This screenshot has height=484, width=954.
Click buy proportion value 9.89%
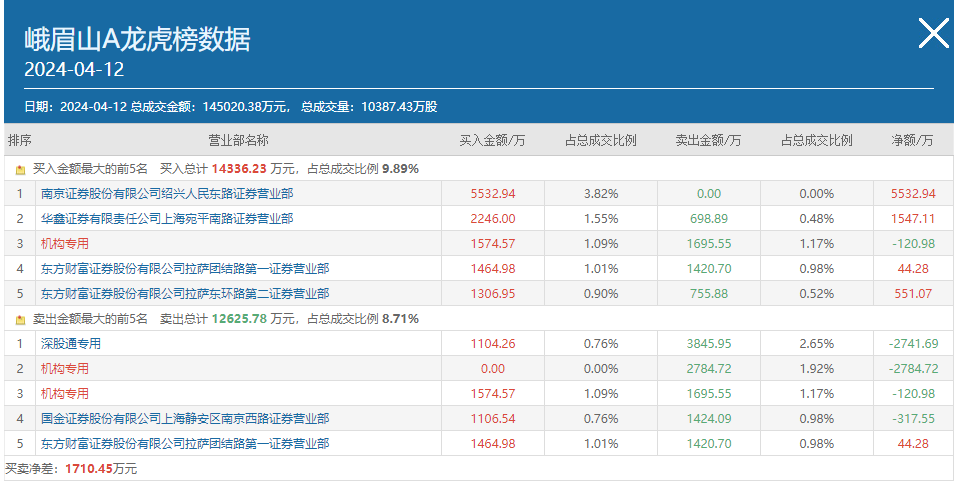[x=400, y=169]
